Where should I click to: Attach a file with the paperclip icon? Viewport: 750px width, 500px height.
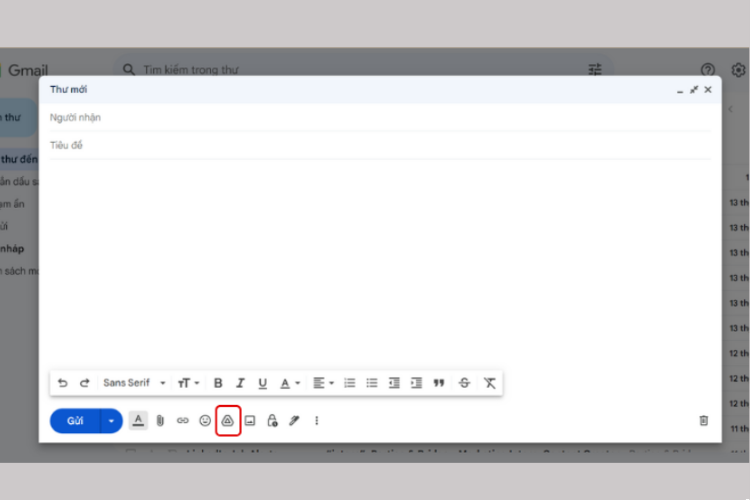pyautogui.click(x=160, y=421)
